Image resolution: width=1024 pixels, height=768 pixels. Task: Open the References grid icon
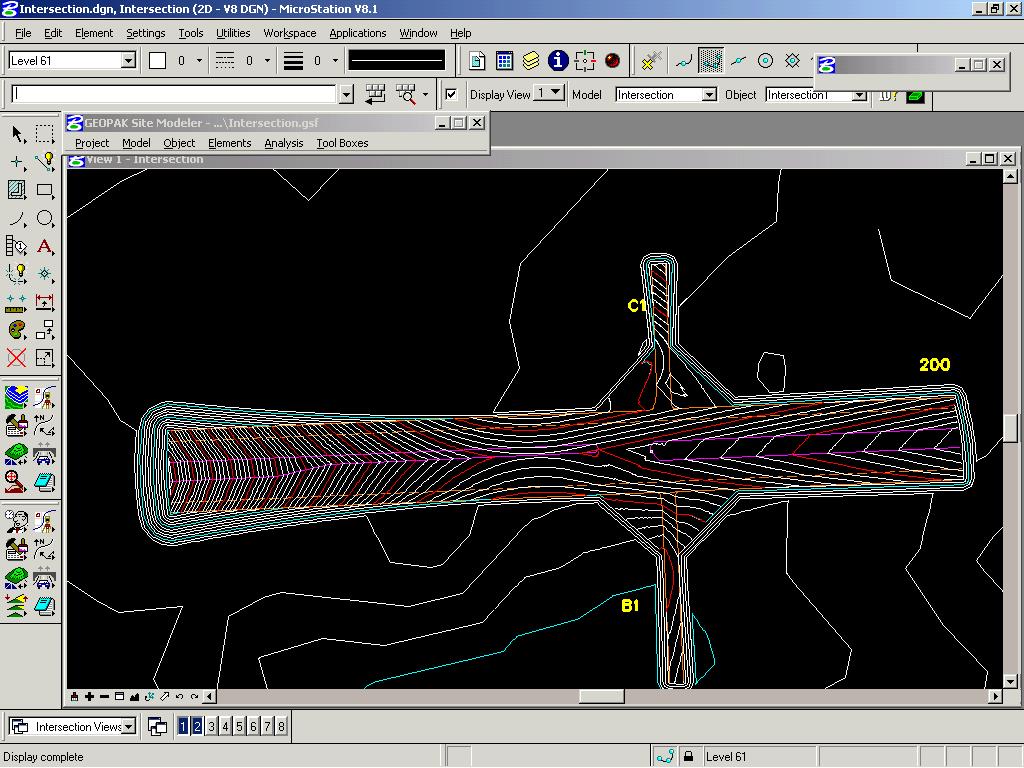click(x=504, y=61)
